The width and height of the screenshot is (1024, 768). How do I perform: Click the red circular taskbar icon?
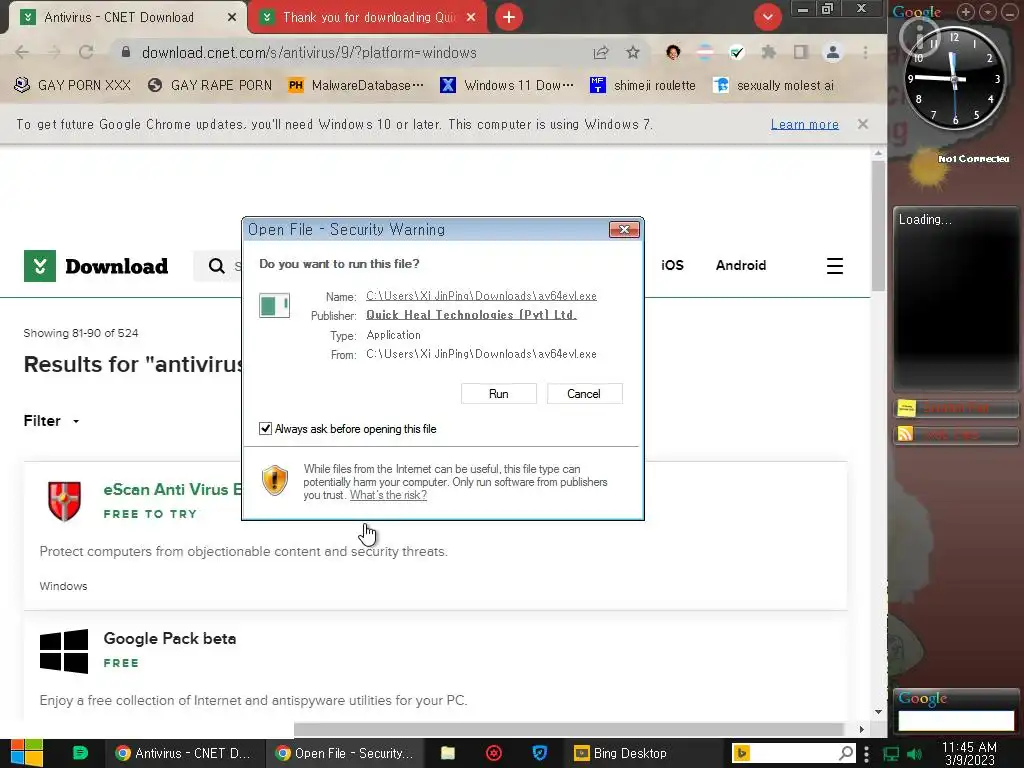(x=494, y=753)
